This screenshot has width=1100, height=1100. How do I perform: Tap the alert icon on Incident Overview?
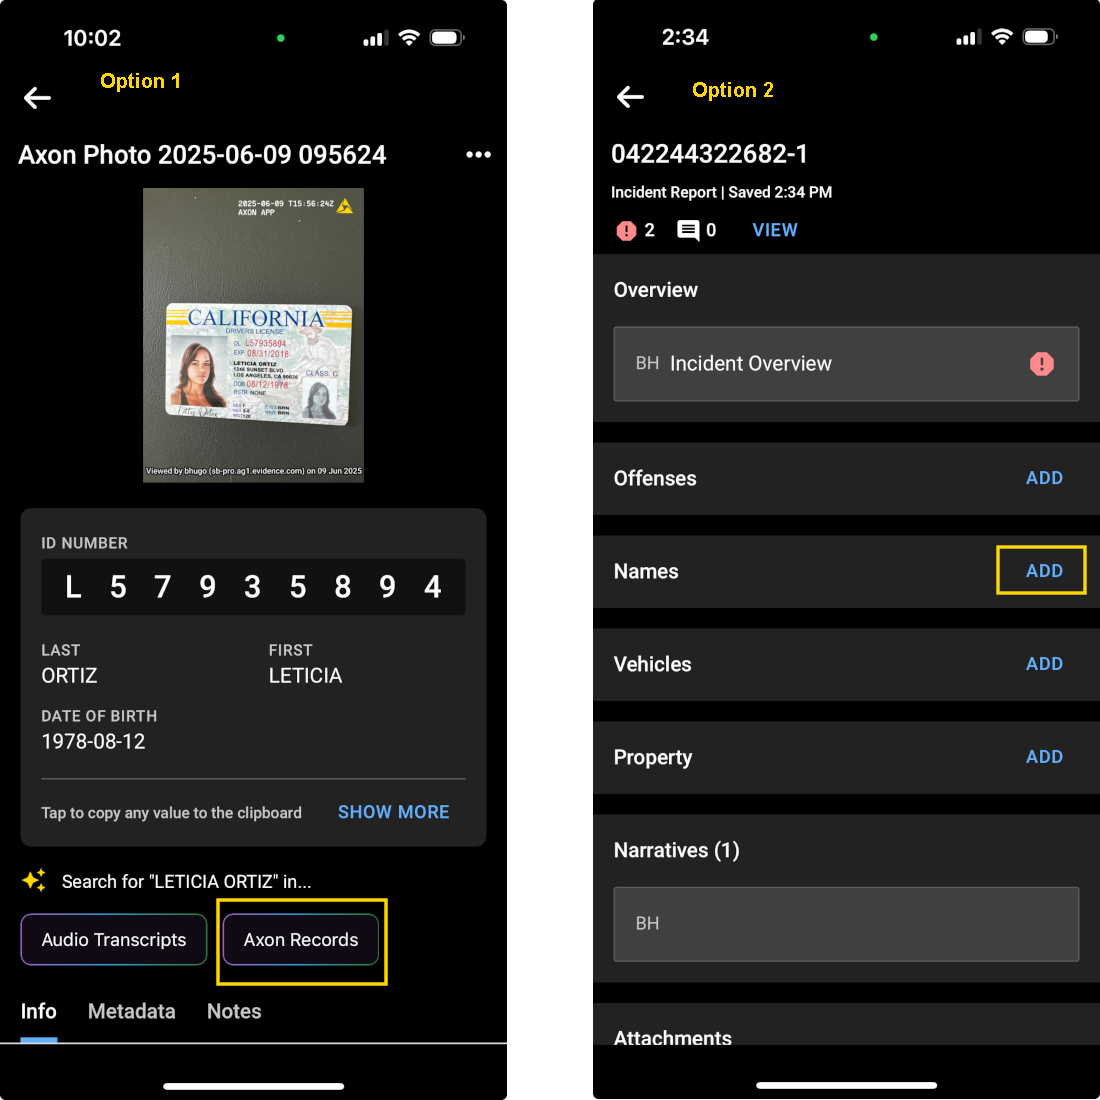click(x=1042, y=364)
